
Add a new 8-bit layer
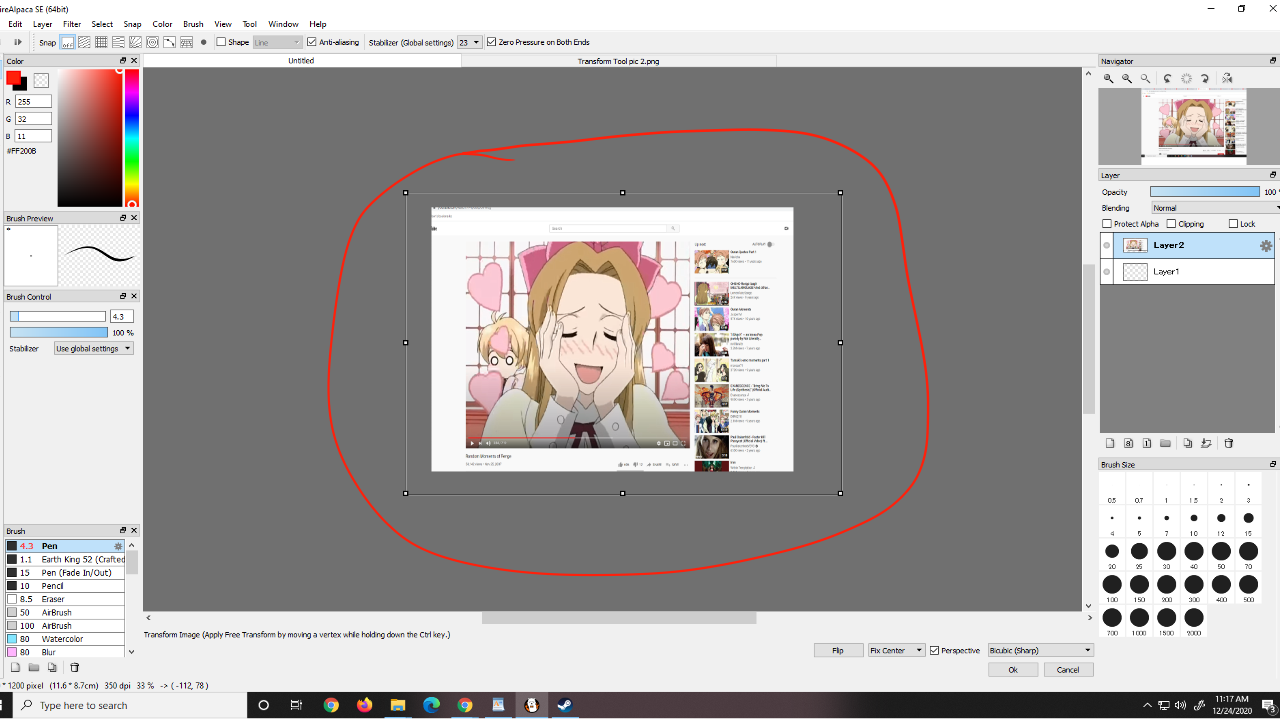(1128, 443)
